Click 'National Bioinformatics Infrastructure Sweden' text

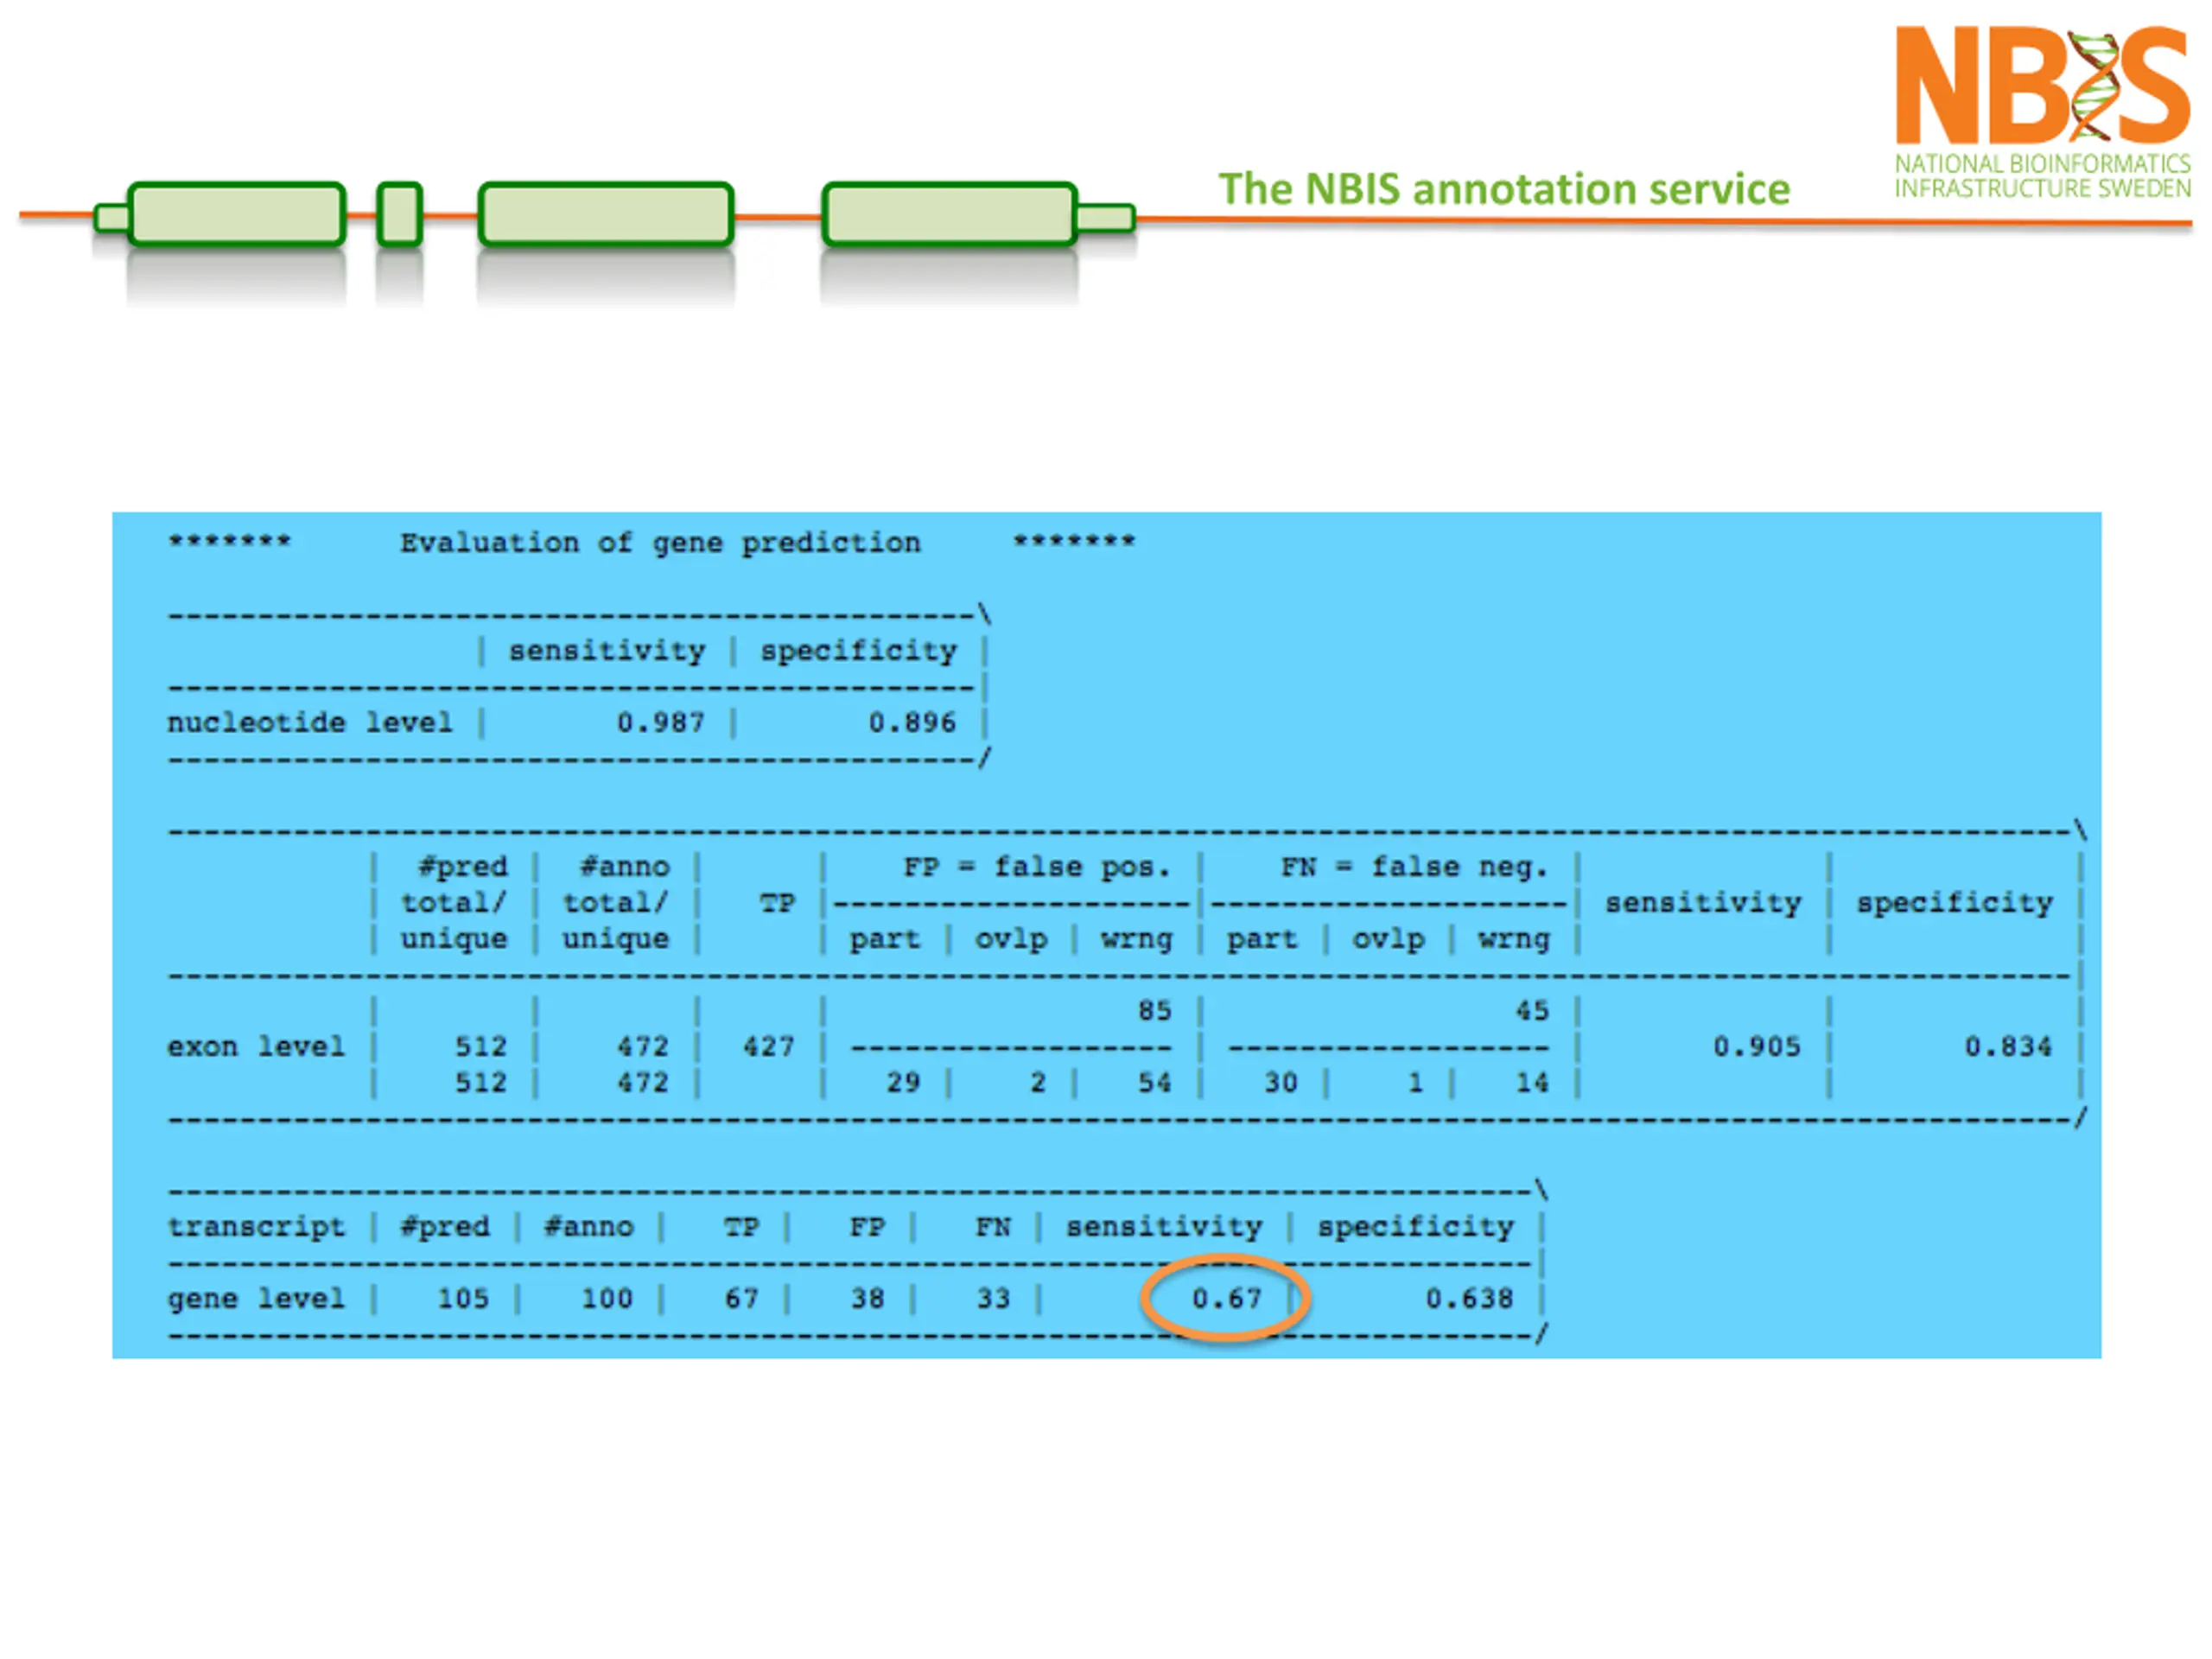[2042, 176]
